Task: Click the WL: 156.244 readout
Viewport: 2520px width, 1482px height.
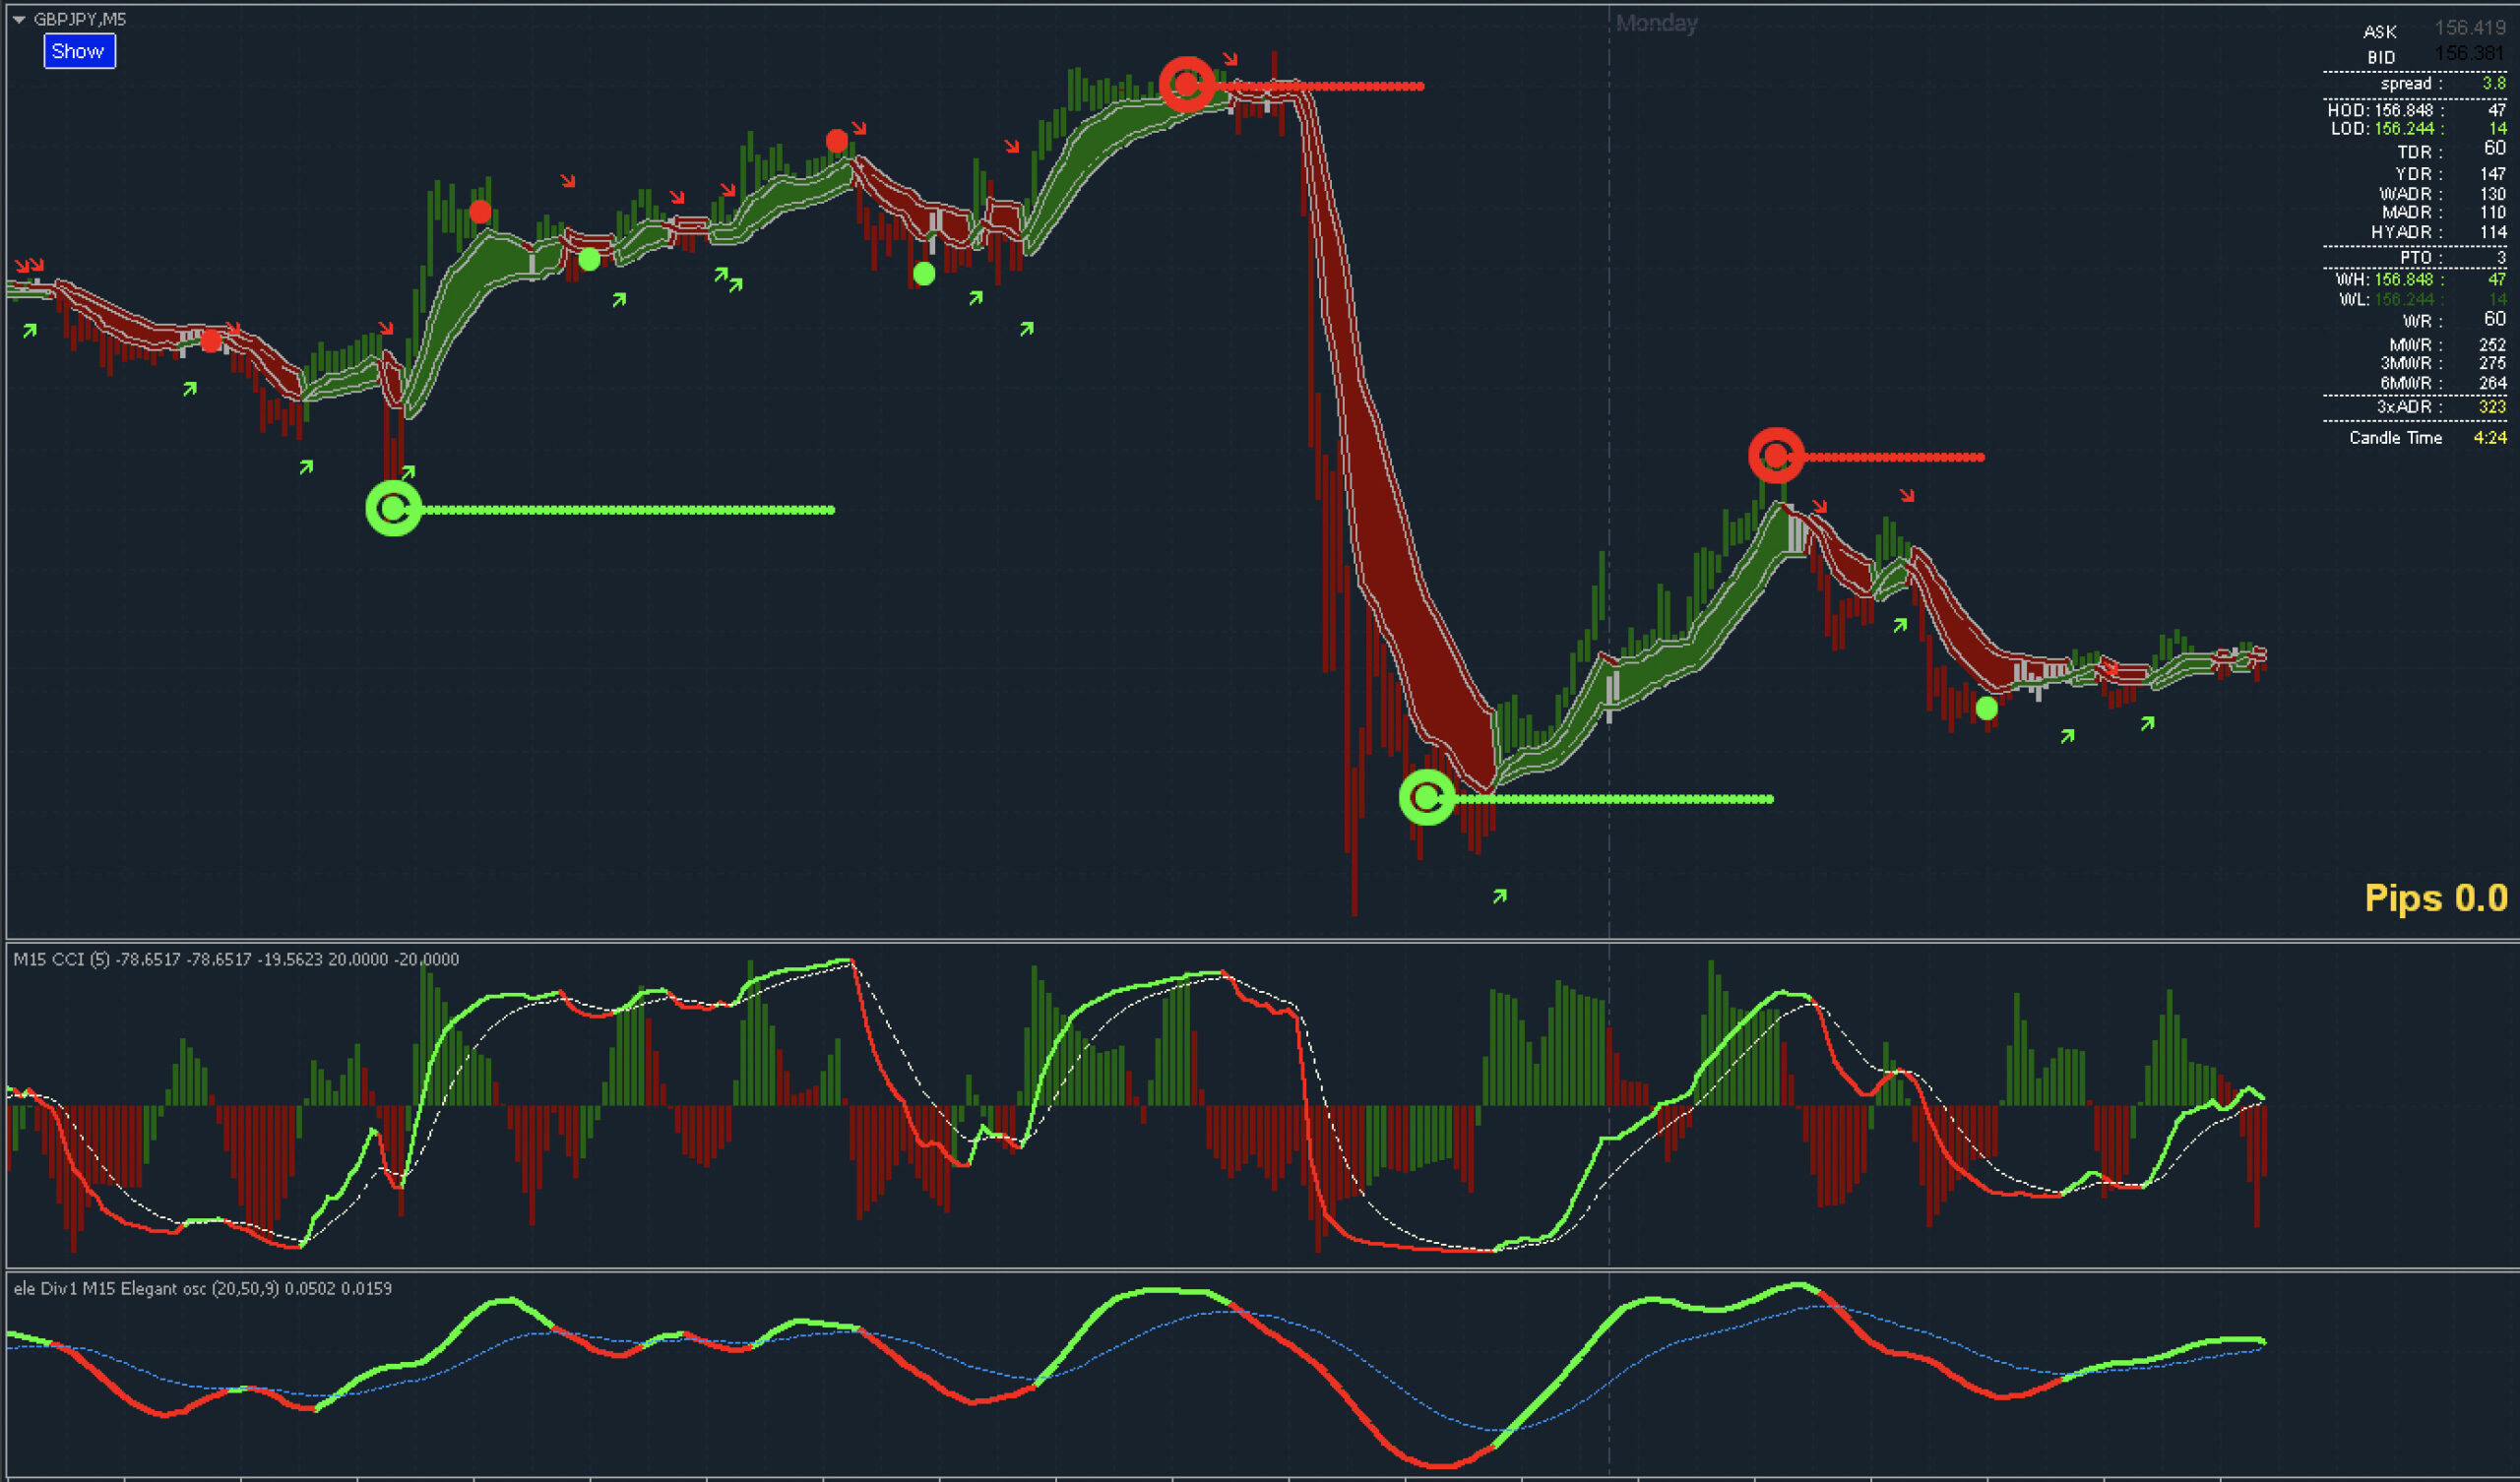Action: click(x=2392, y=299)
